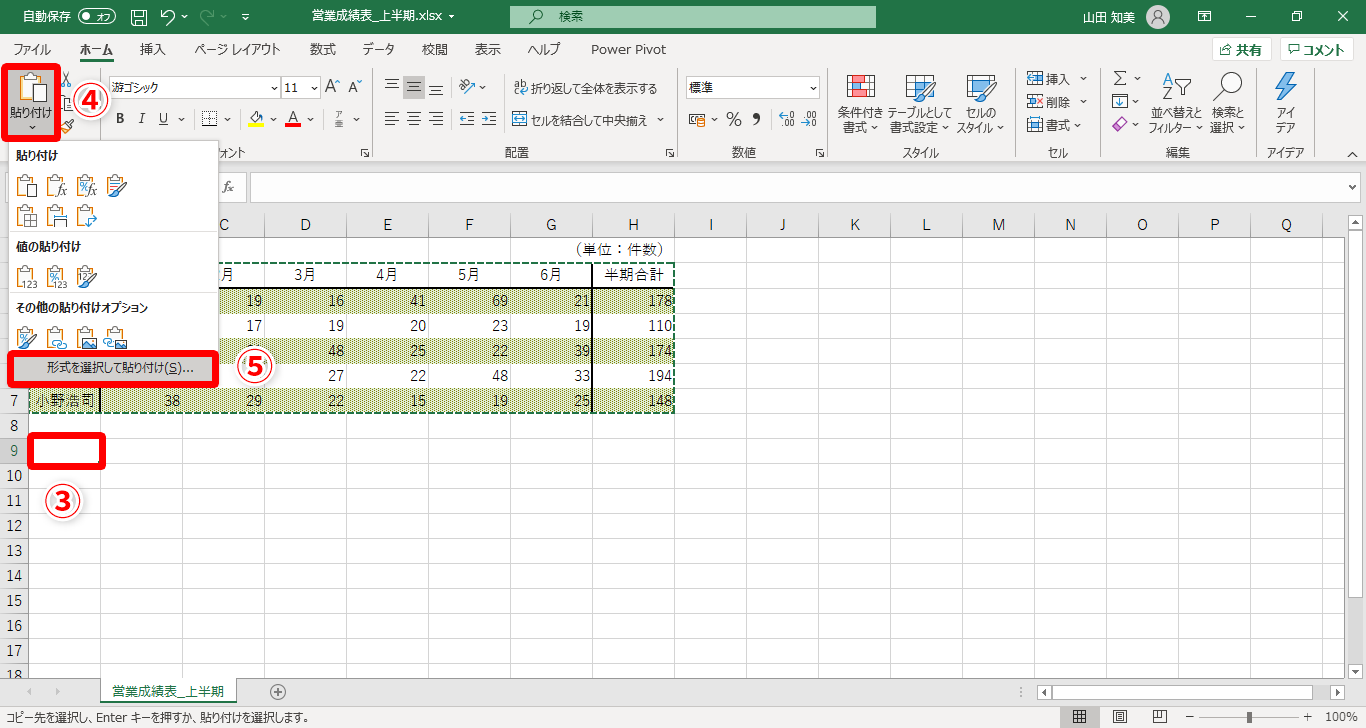Choose the Paste Formulas option icon
This screenshot has width=1366, height=728.
(x=57, y=185)
